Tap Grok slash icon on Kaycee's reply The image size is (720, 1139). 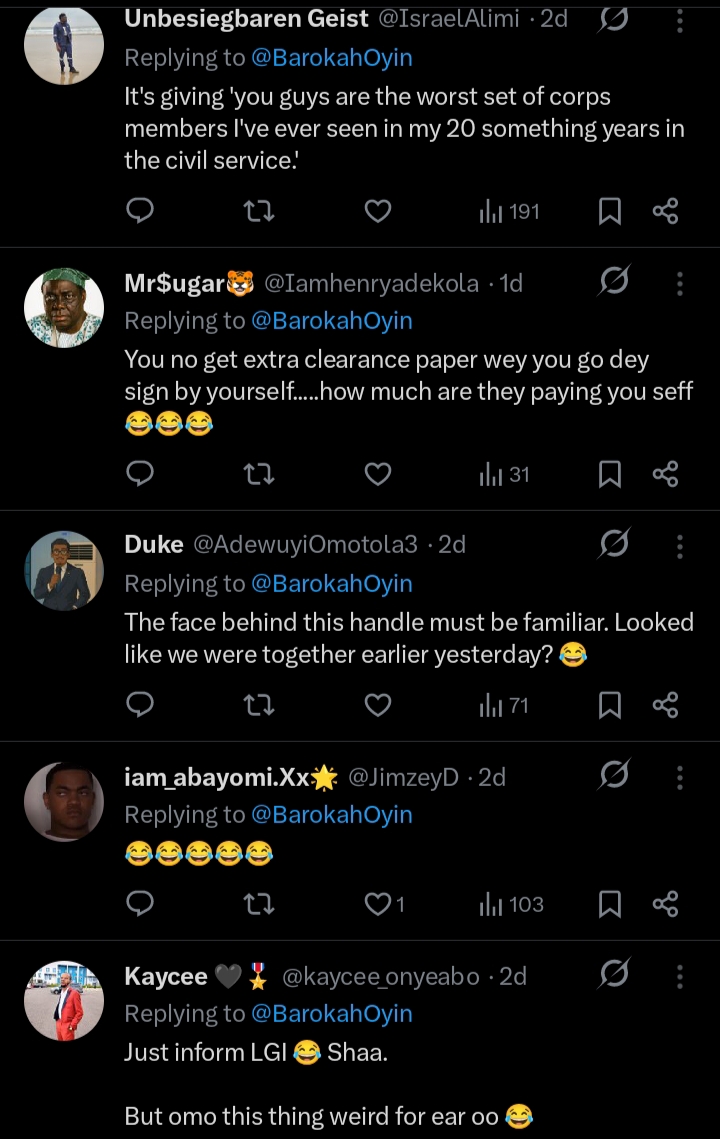613,976
